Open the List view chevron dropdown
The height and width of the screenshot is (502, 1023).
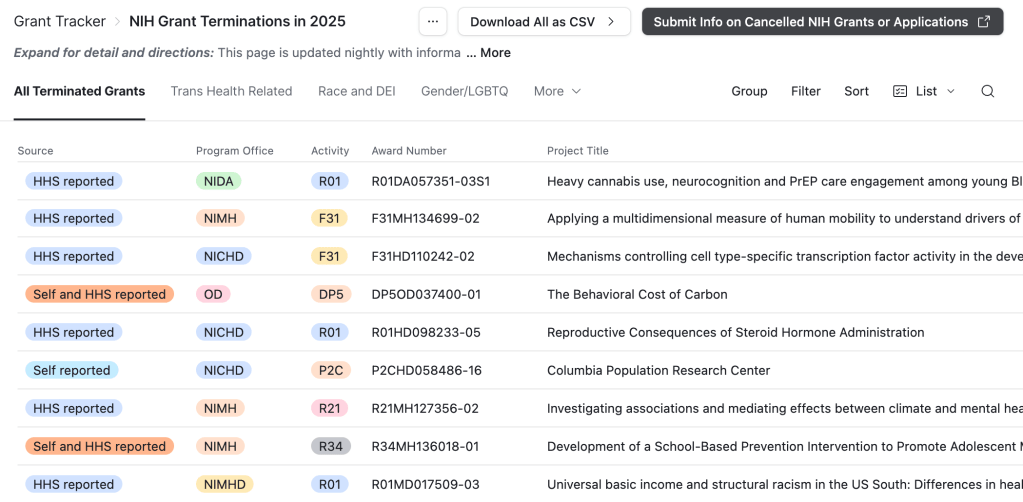click(951, 91)
